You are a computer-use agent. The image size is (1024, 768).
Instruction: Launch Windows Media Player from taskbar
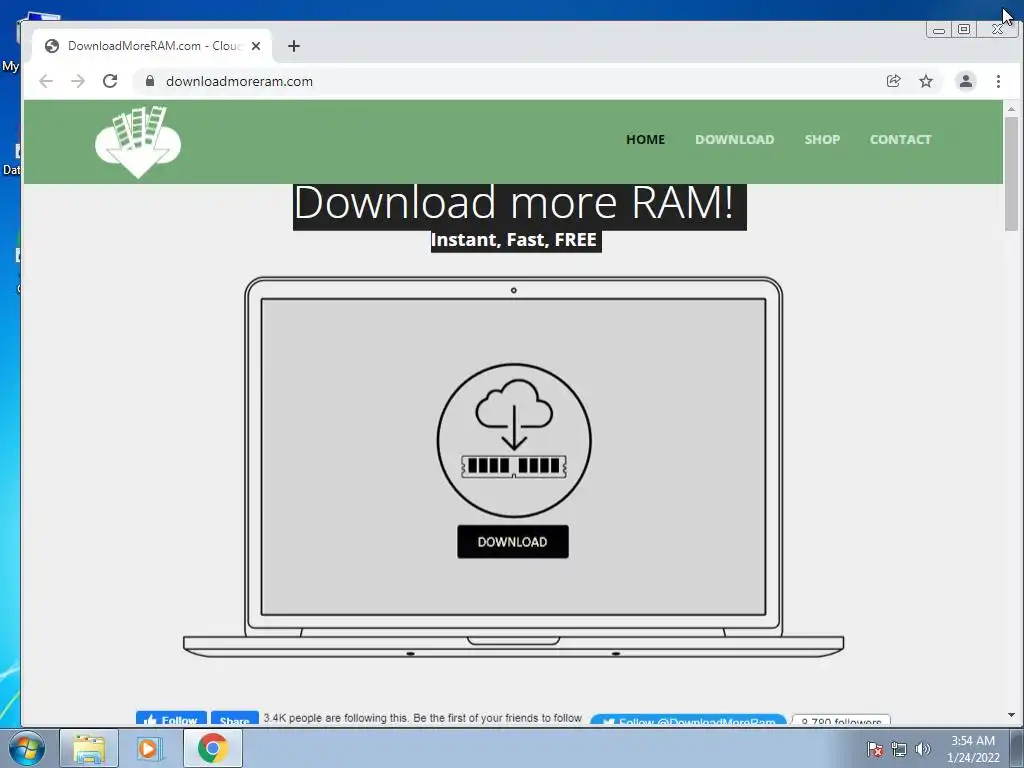point(149,748)
